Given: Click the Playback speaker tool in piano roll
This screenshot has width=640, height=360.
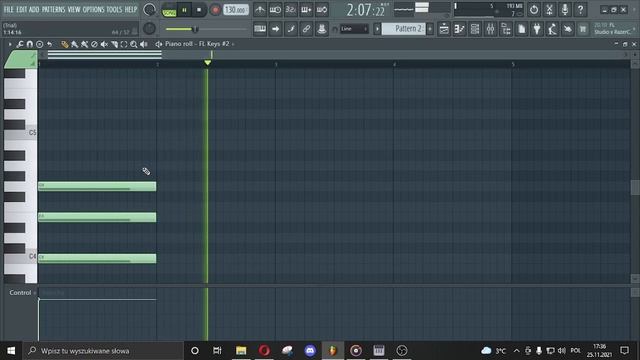Looking at the screenshot, I should (x=144, y=44).
